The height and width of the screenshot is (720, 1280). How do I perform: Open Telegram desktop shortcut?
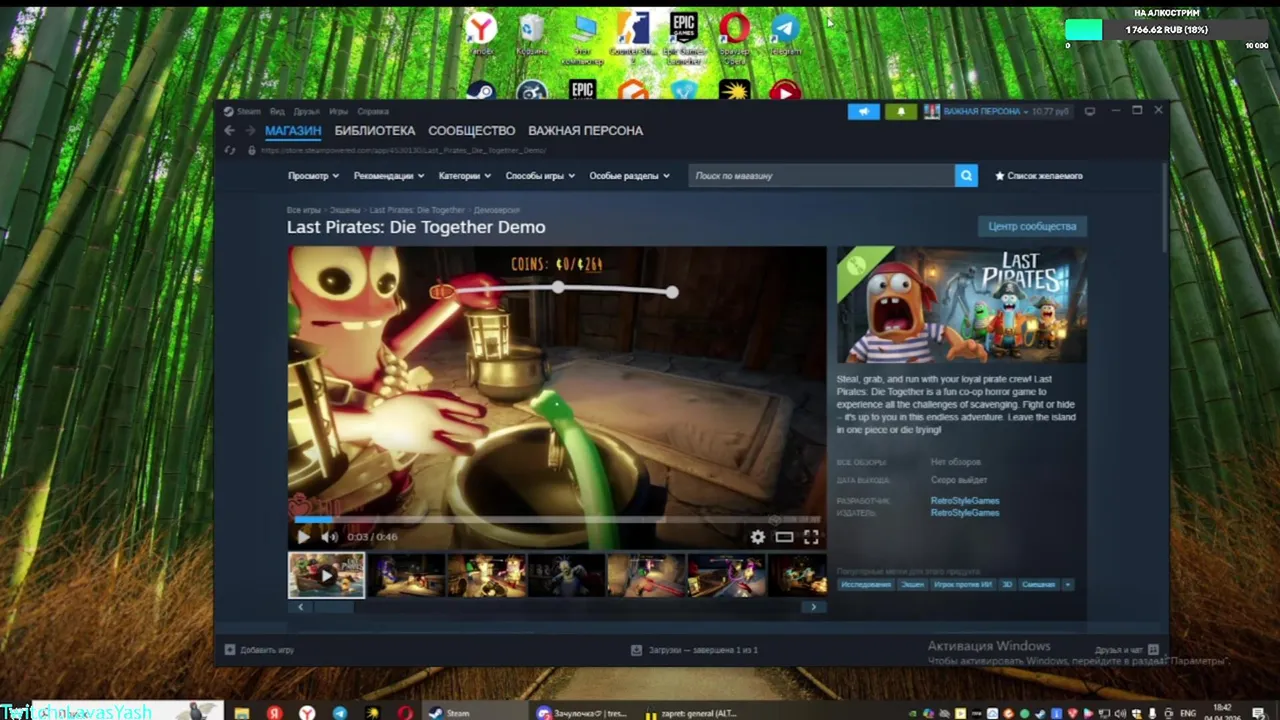[785, 33]
